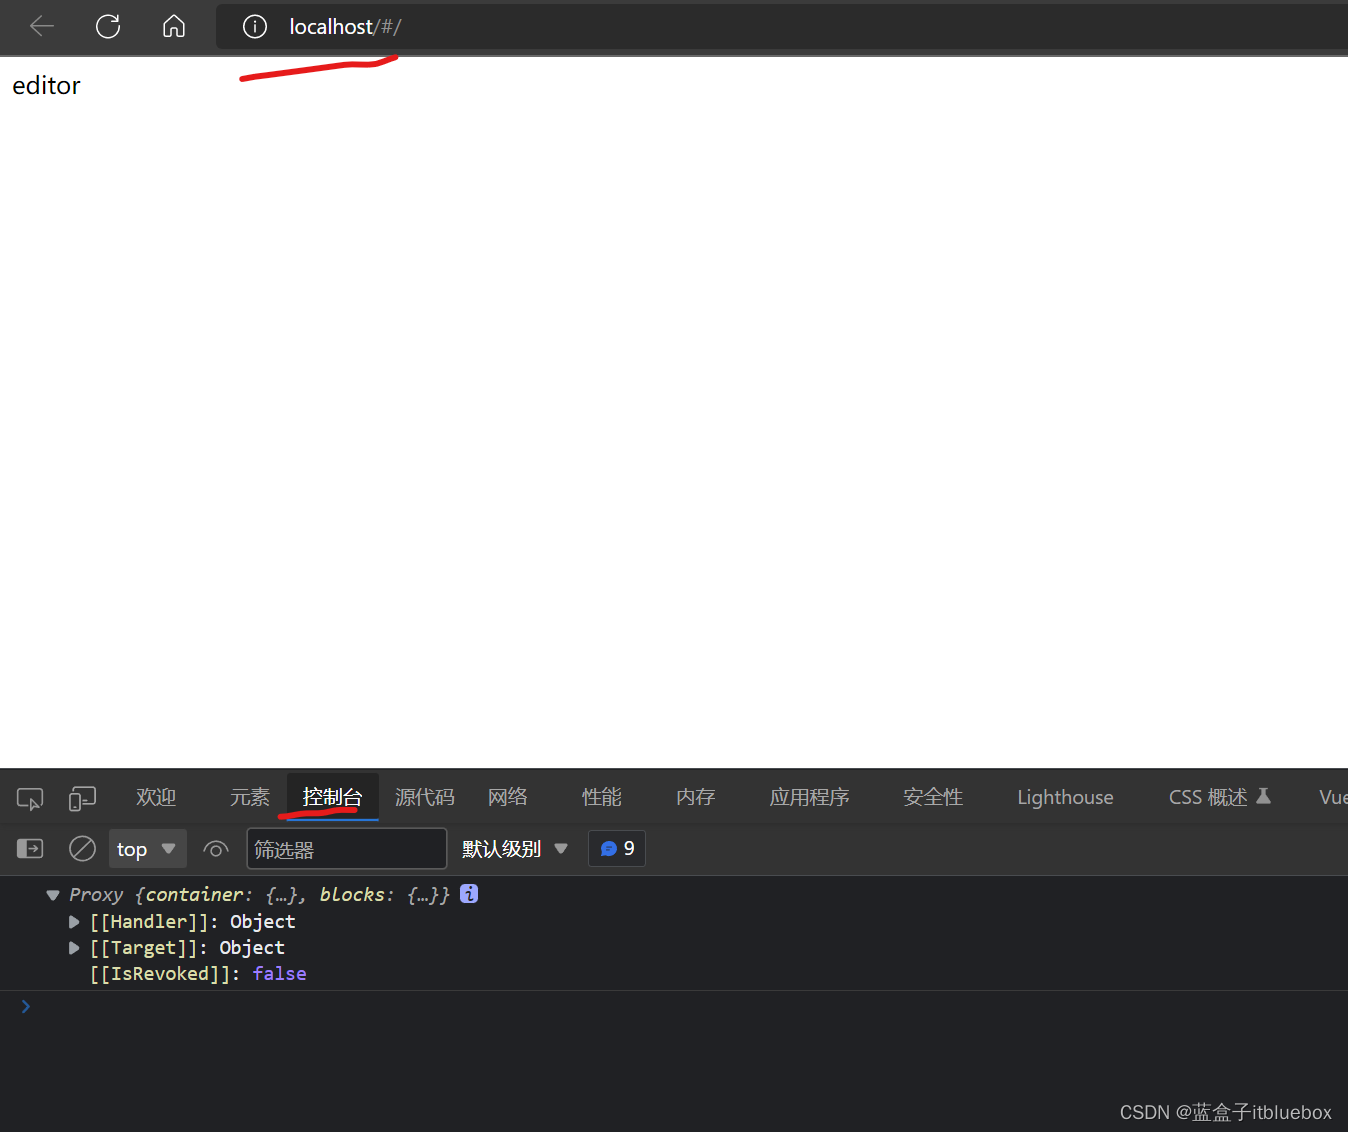The width and height of the screenshot is (1348, 1132).
Task: Open the 默认级别 log level dropdown
Action: (x=515, y=849)
